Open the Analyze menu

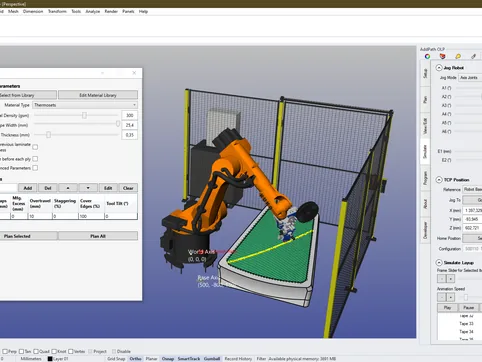[x=93, y=11]
